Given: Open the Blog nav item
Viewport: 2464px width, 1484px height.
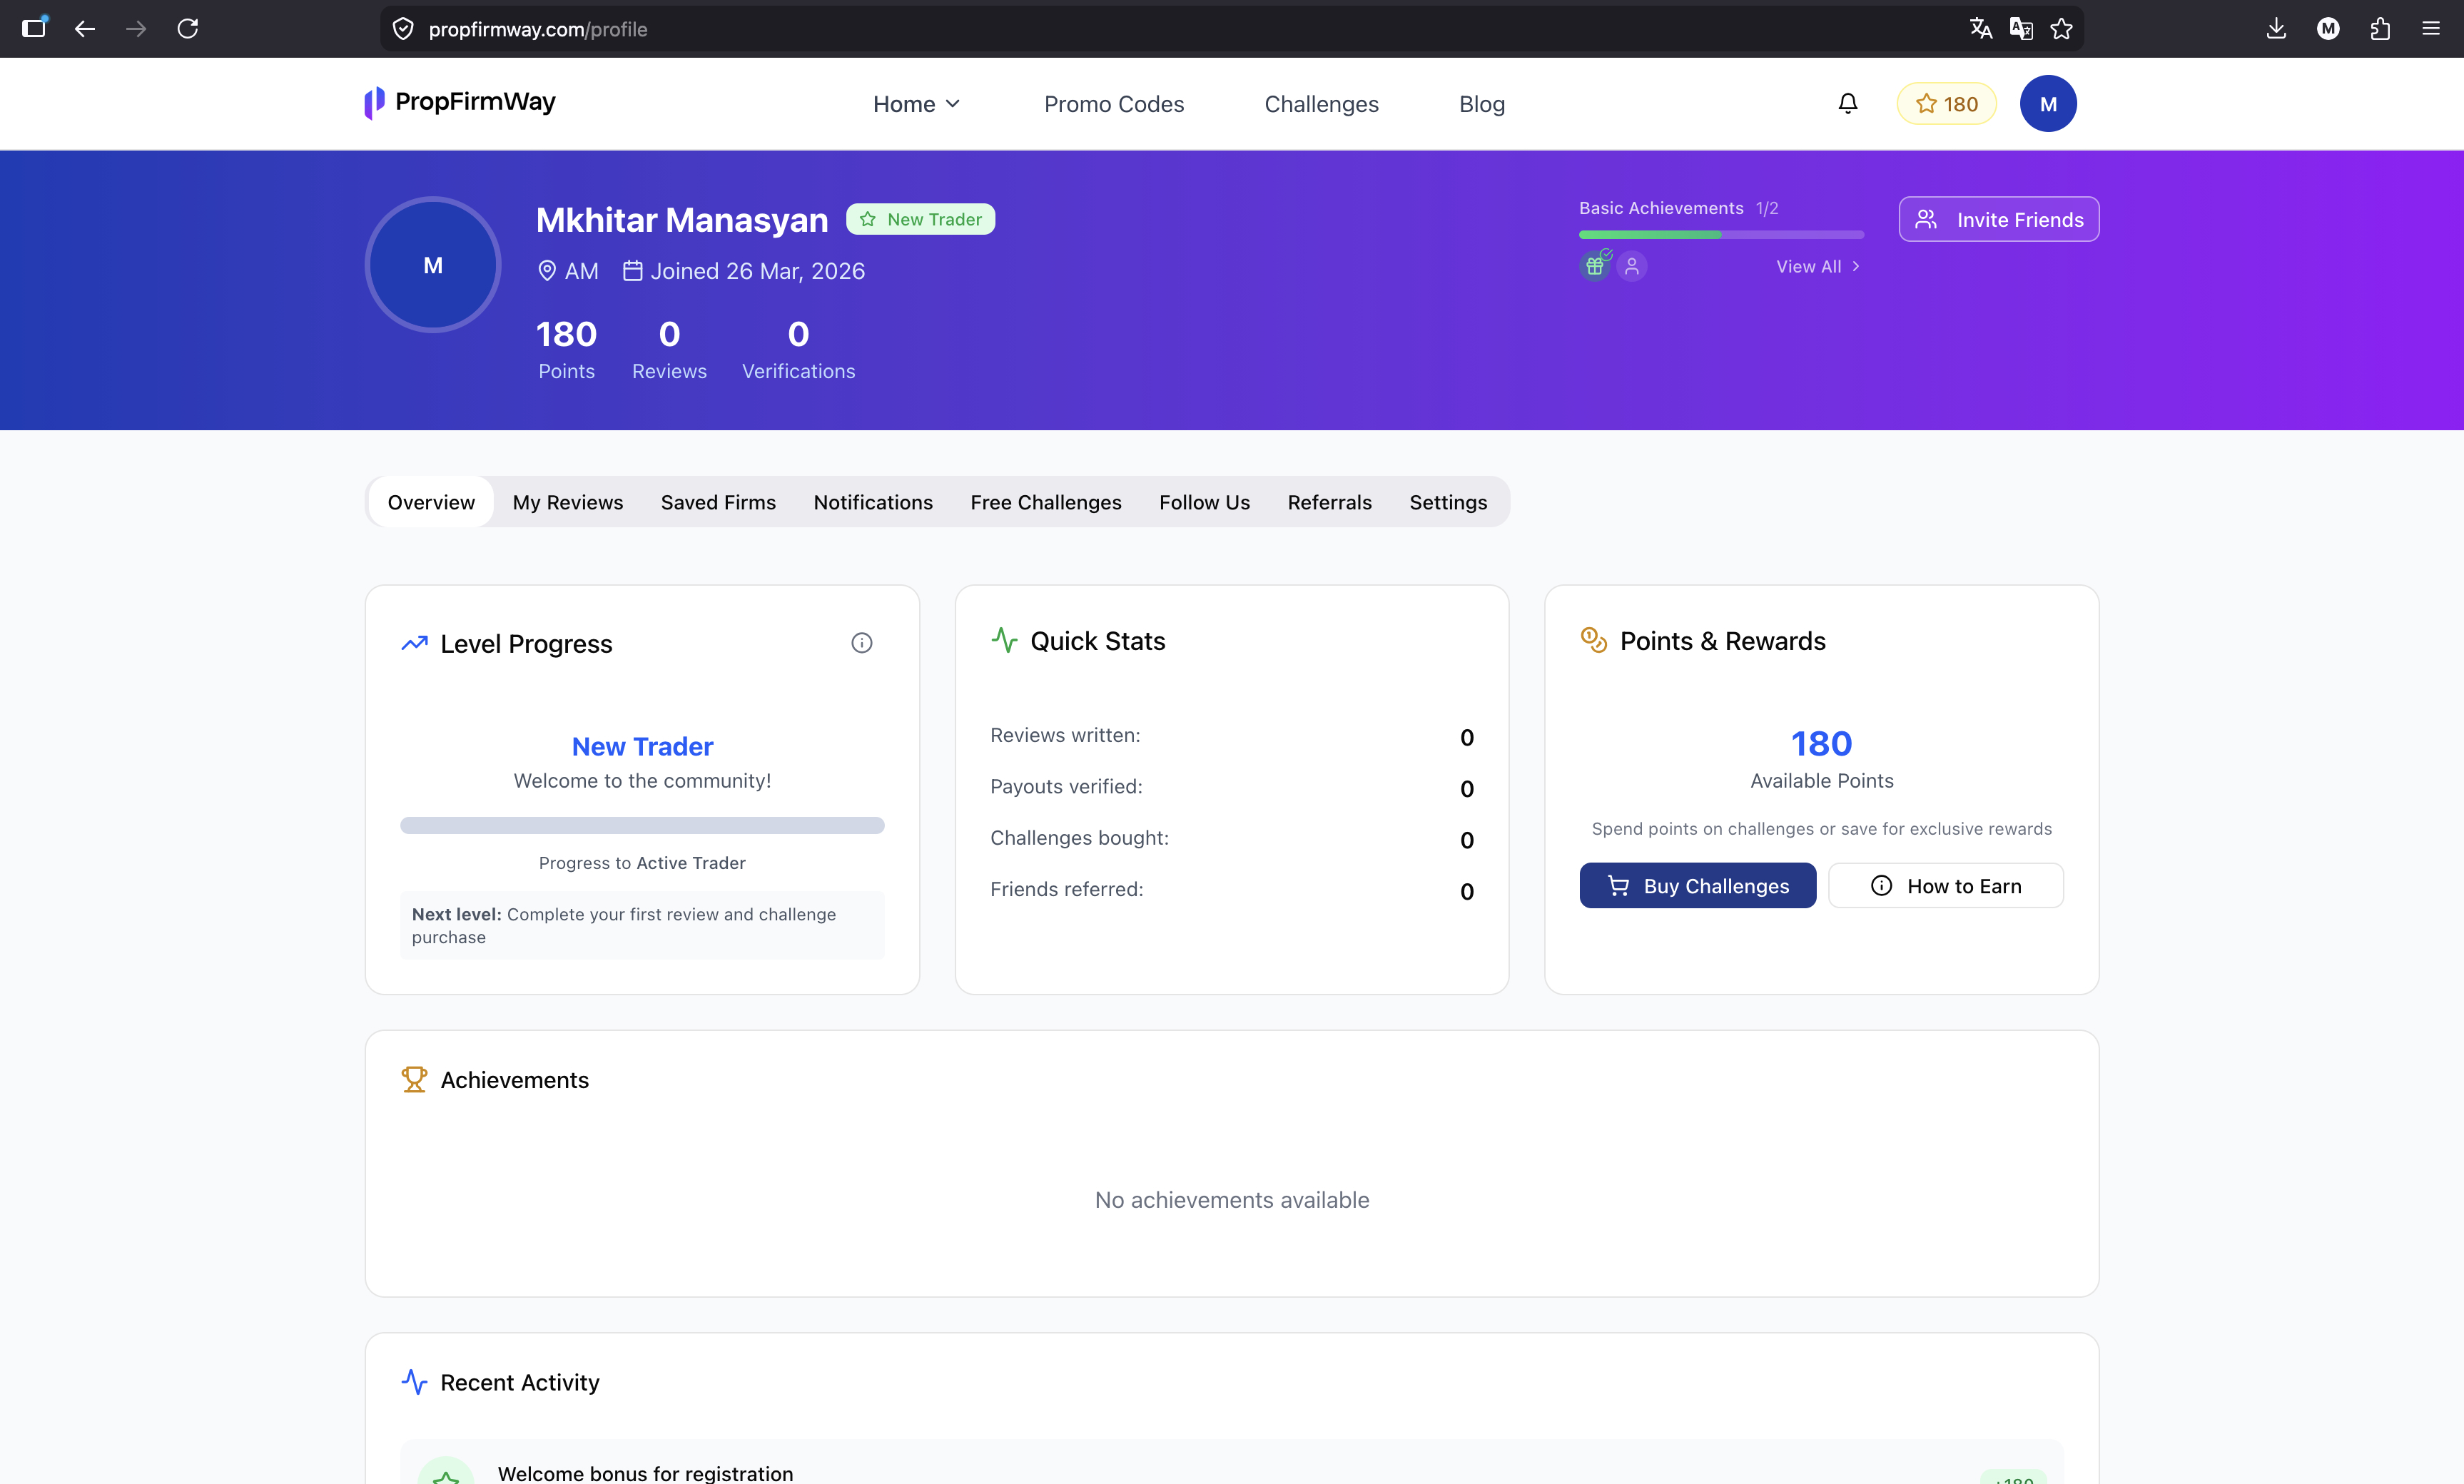Looking at the screenshot, I should pos(1482,104).
